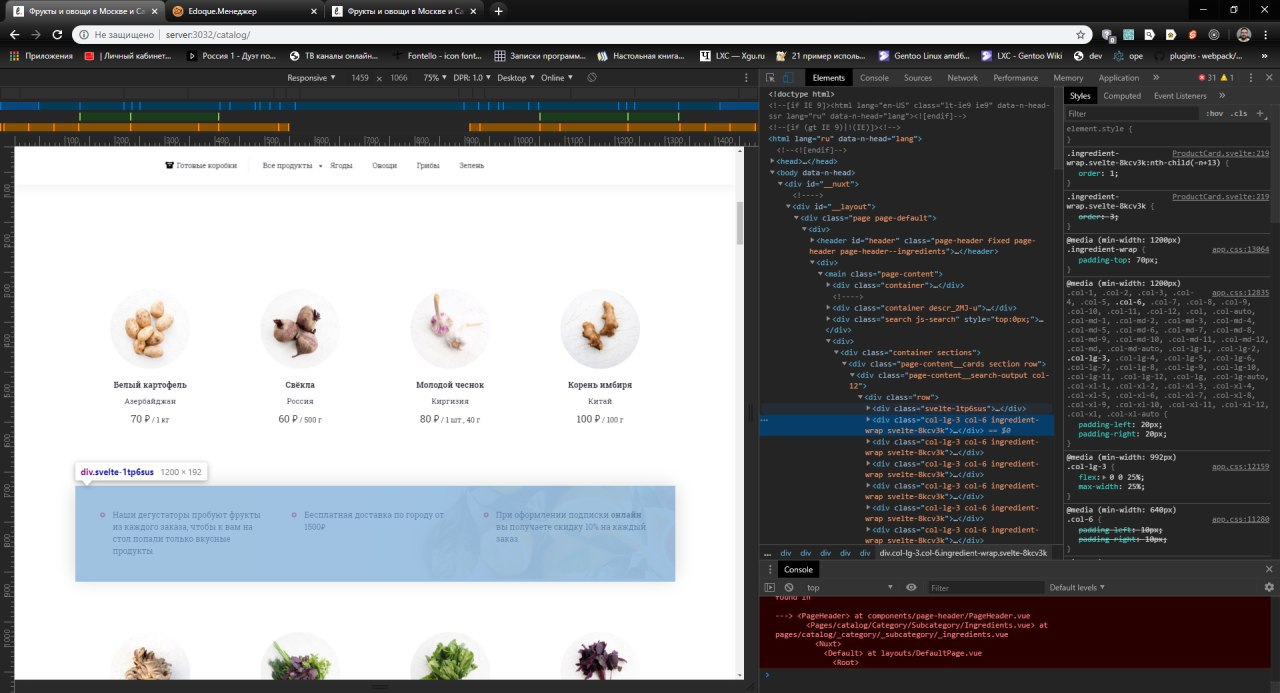Switch to the Sources tab
The width and height of the screenshot is (1280, 693).
click(918, 78)
